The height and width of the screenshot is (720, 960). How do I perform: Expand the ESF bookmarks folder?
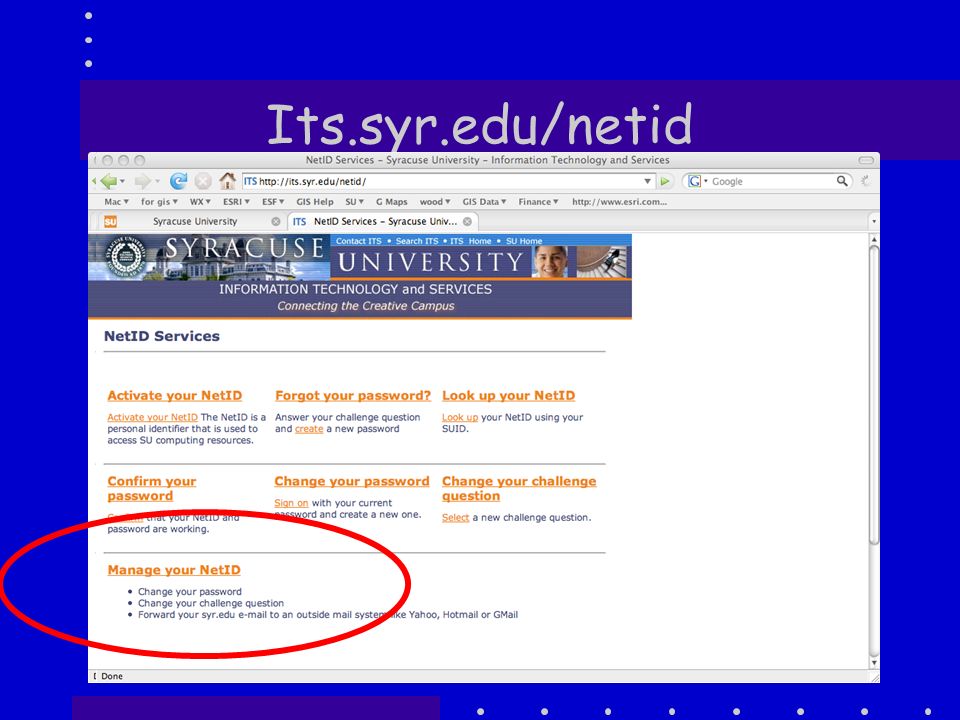tap(273, 201)
